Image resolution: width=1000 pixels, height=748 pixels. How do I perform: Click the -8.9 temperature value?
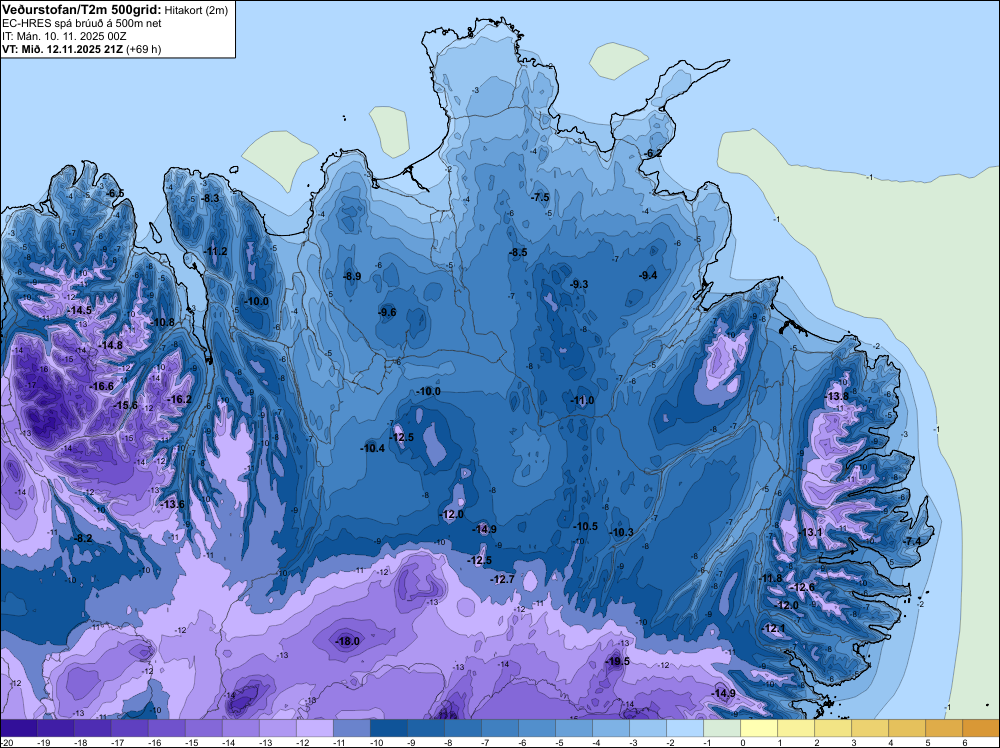[352, 277]
